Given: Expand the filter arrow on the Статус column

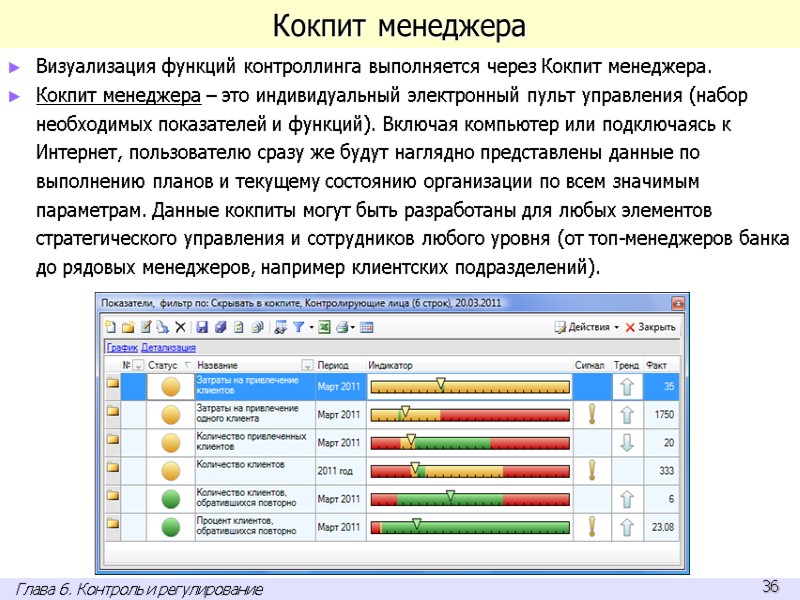Looking at the screenshot, I should 185,364.
